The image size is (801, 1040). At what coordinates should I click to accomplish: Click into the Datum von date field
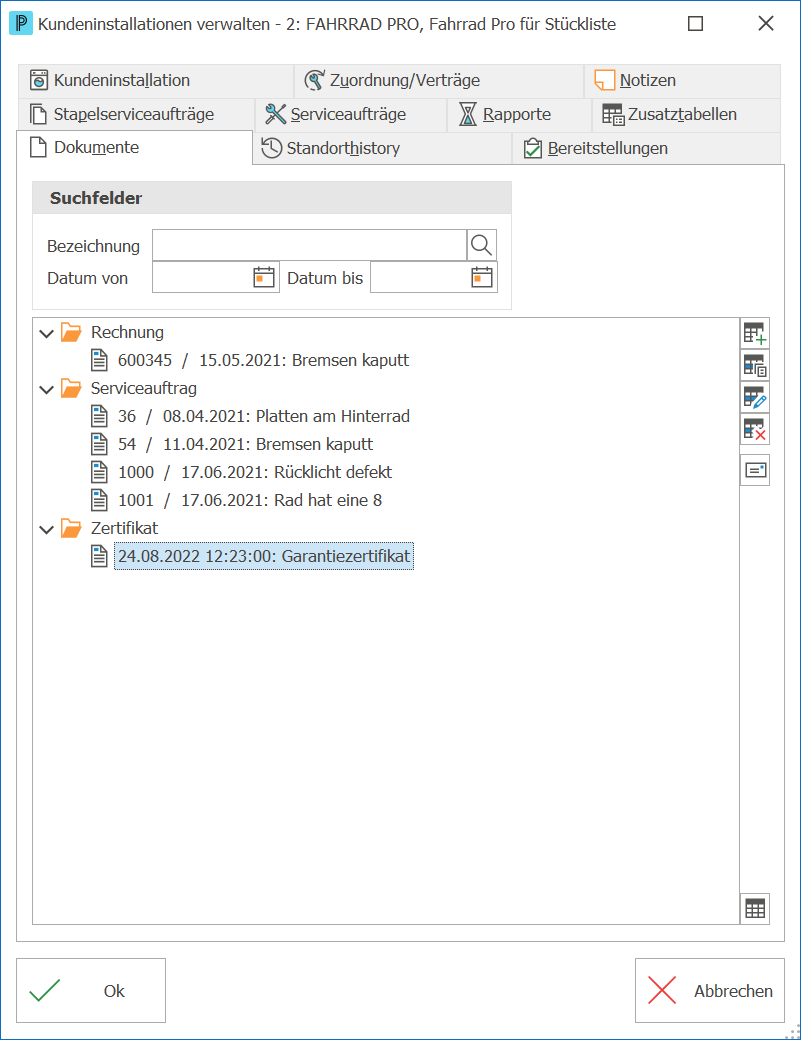[202, 277]
